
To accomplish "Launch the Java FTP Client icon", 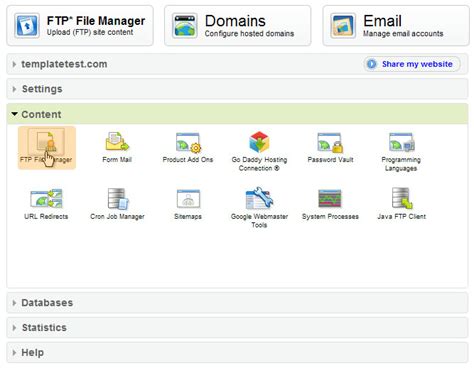I will (x=402, y=198).
